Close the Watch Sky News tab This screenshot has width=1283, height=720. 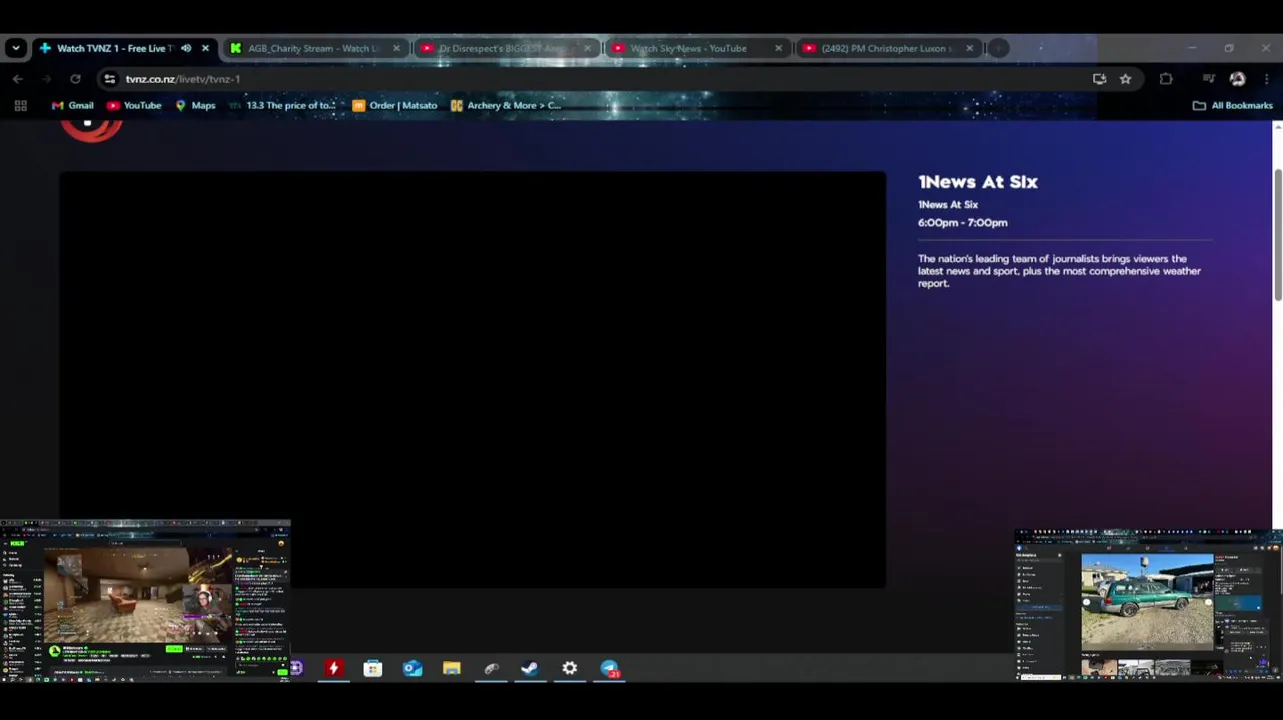778,48
